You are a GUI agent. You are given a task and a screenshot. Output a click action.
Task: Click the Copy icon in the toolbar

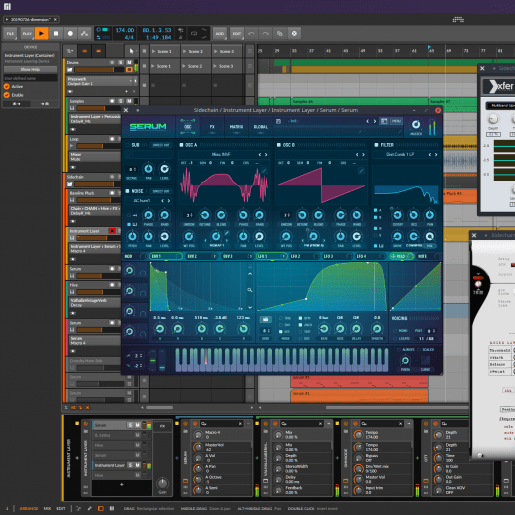280,33
